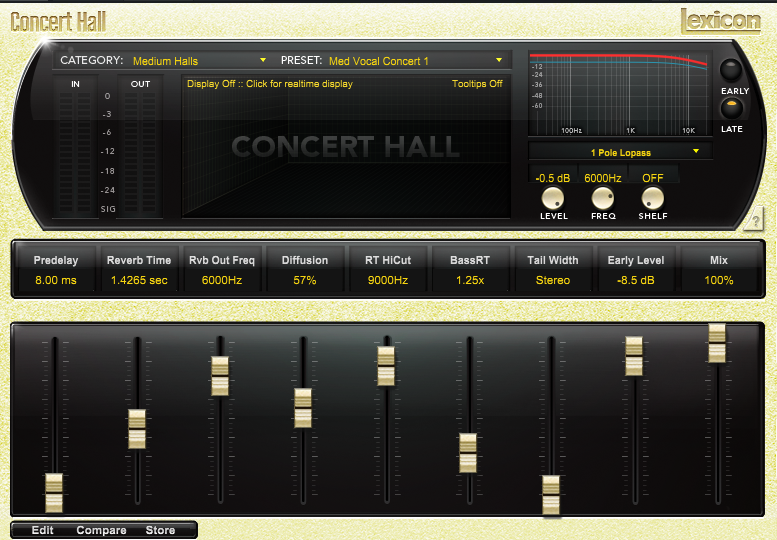Click the Edit tab
This screenshot has height=540, width=777.
tap(42, 530)
